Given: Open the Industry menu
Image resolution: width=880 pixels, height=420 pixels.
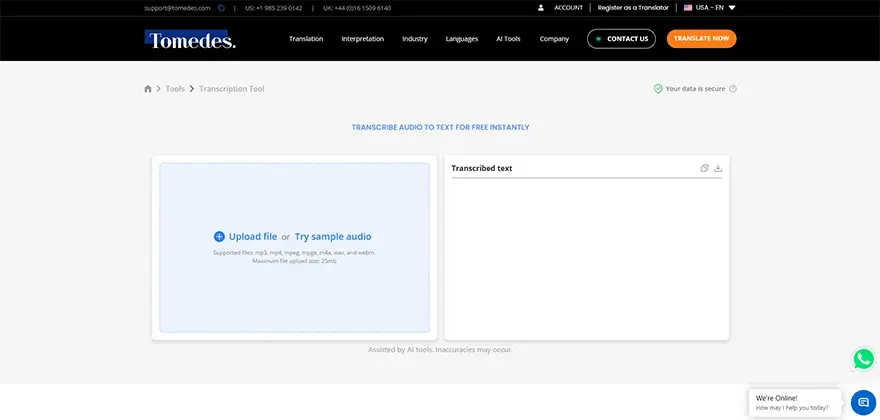Looking at the screenshot, I should coord(415,39).
